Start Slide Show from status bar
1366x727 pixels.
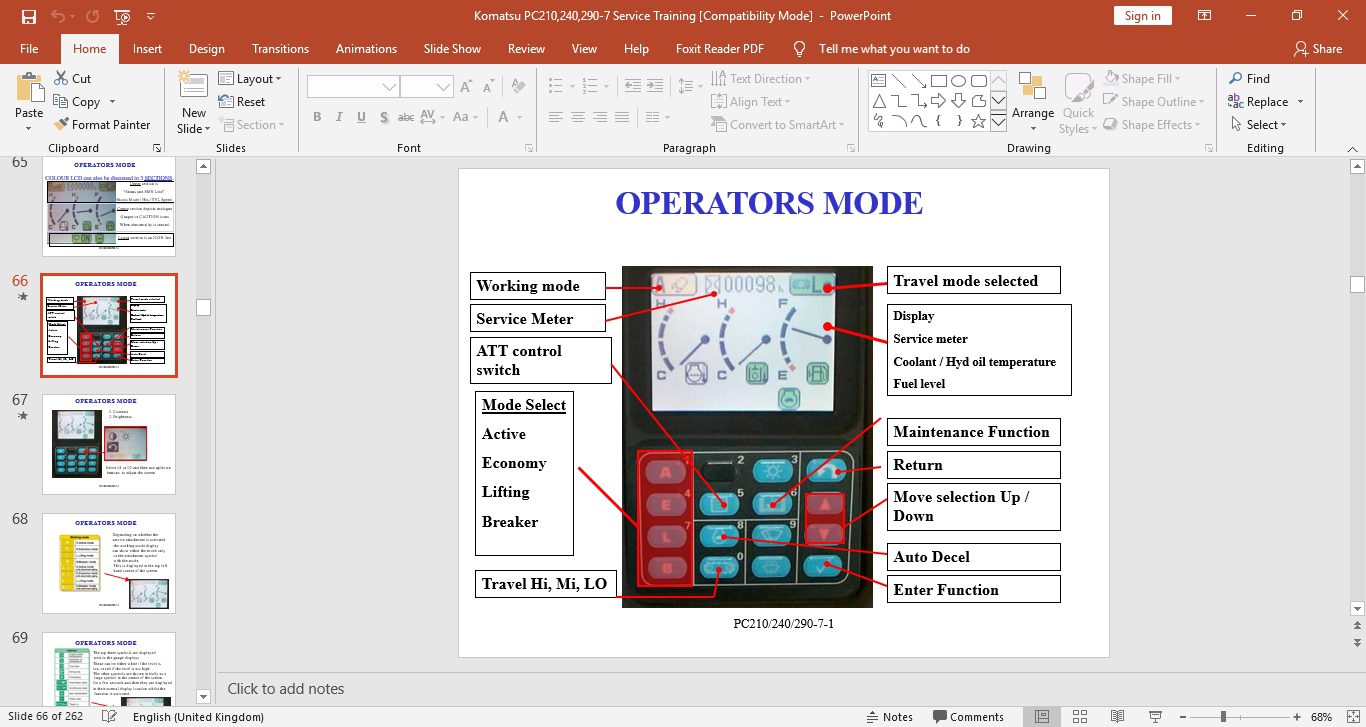(x=1156, y=717)
